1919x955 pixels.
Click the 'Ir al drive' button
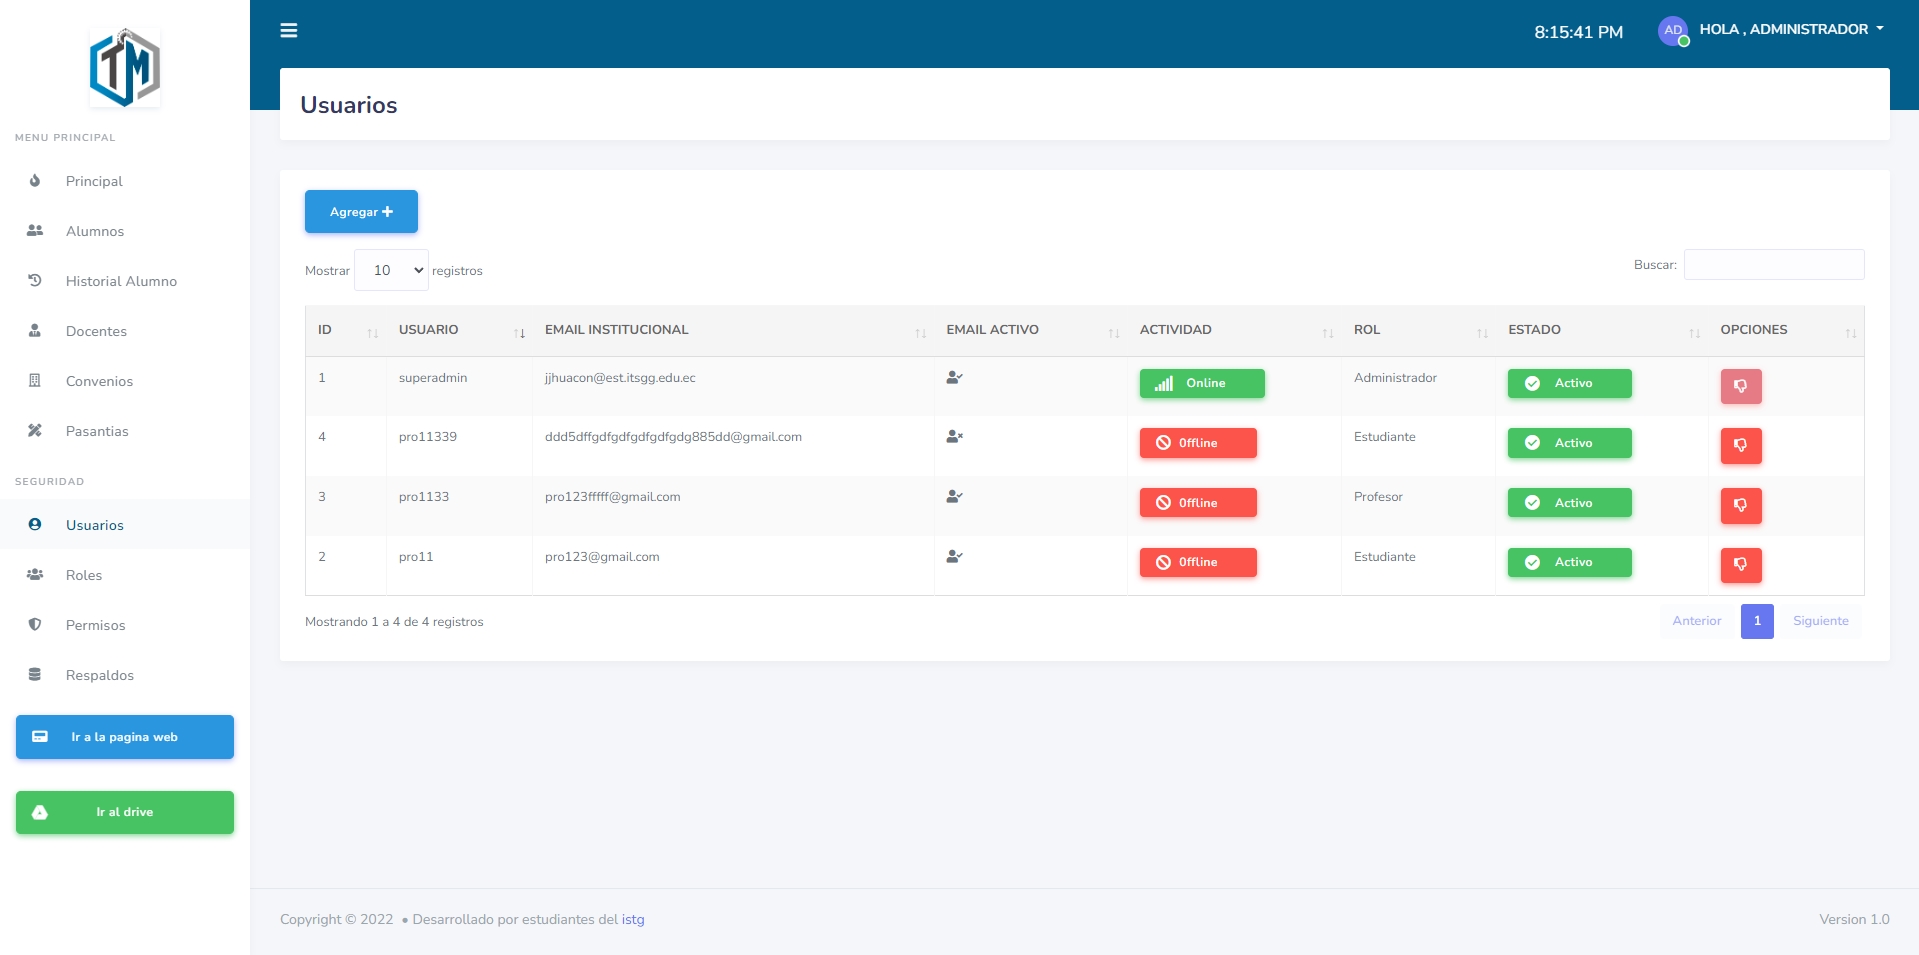(125, 812)
